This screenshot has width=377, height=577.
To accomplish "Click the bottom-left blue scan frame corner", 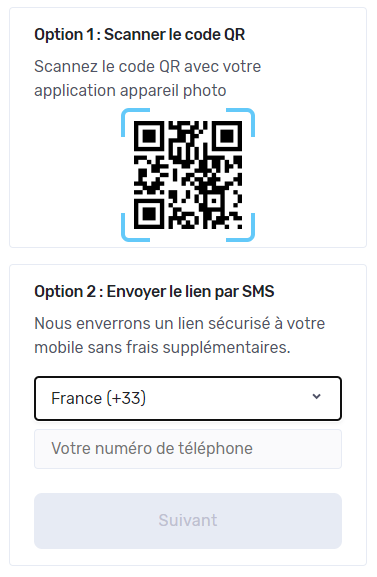I will point(135,228).
